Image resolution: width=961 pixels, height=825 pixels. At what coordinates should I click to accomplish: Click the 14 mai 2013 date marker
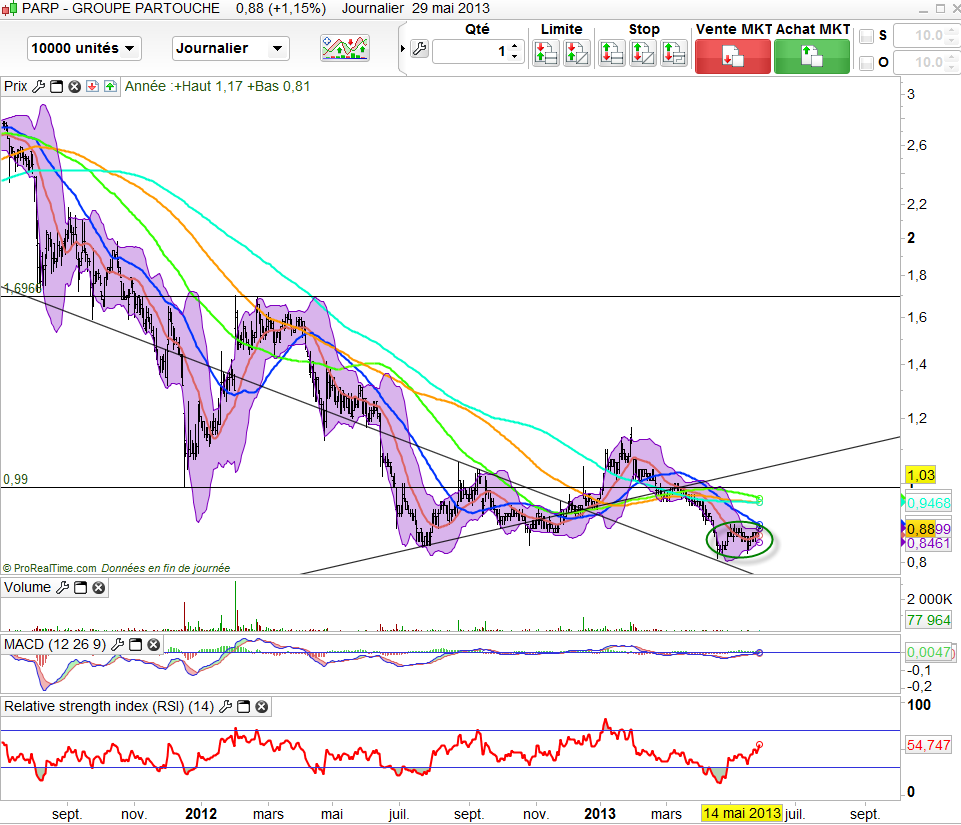(741, 812)
